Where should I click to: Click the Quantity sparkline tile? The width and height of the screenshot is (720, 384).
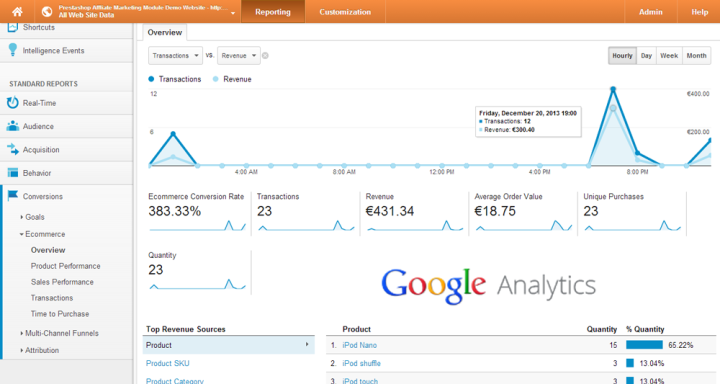click(197, 284)
